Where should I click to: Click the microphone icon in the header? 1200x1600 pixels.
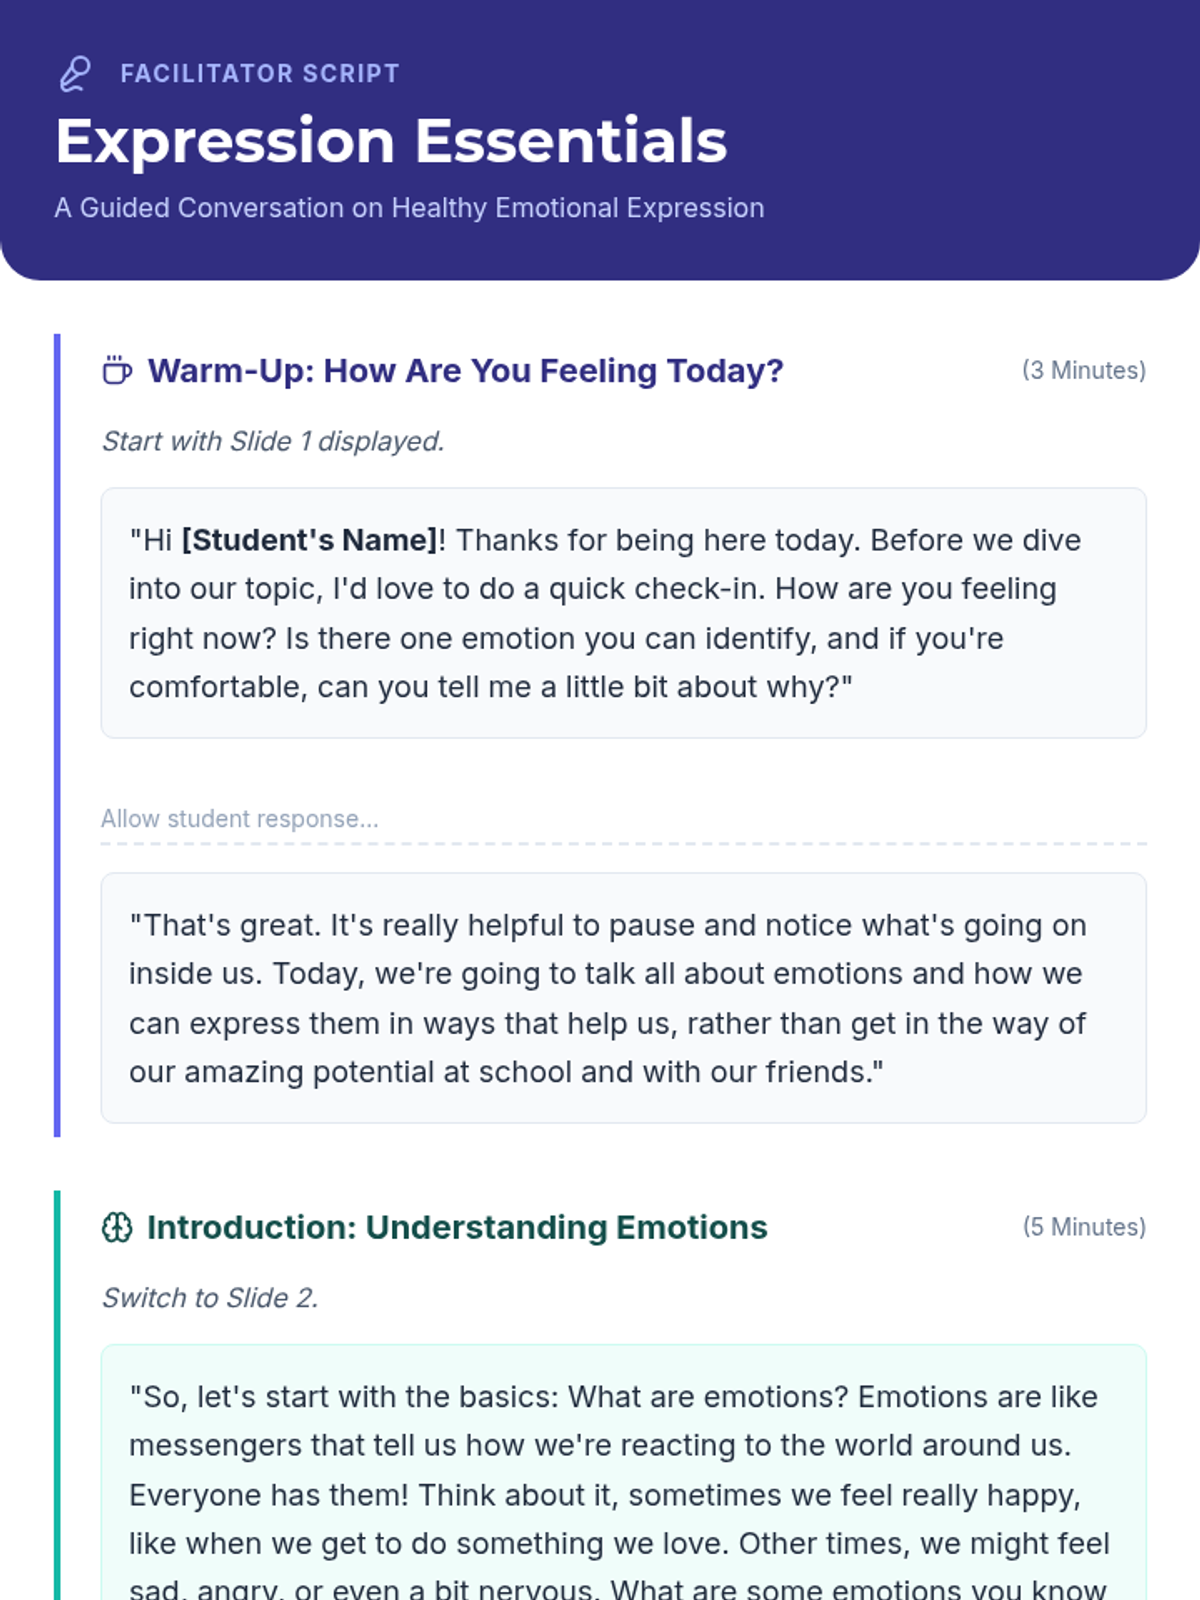[x=75, y=74]
